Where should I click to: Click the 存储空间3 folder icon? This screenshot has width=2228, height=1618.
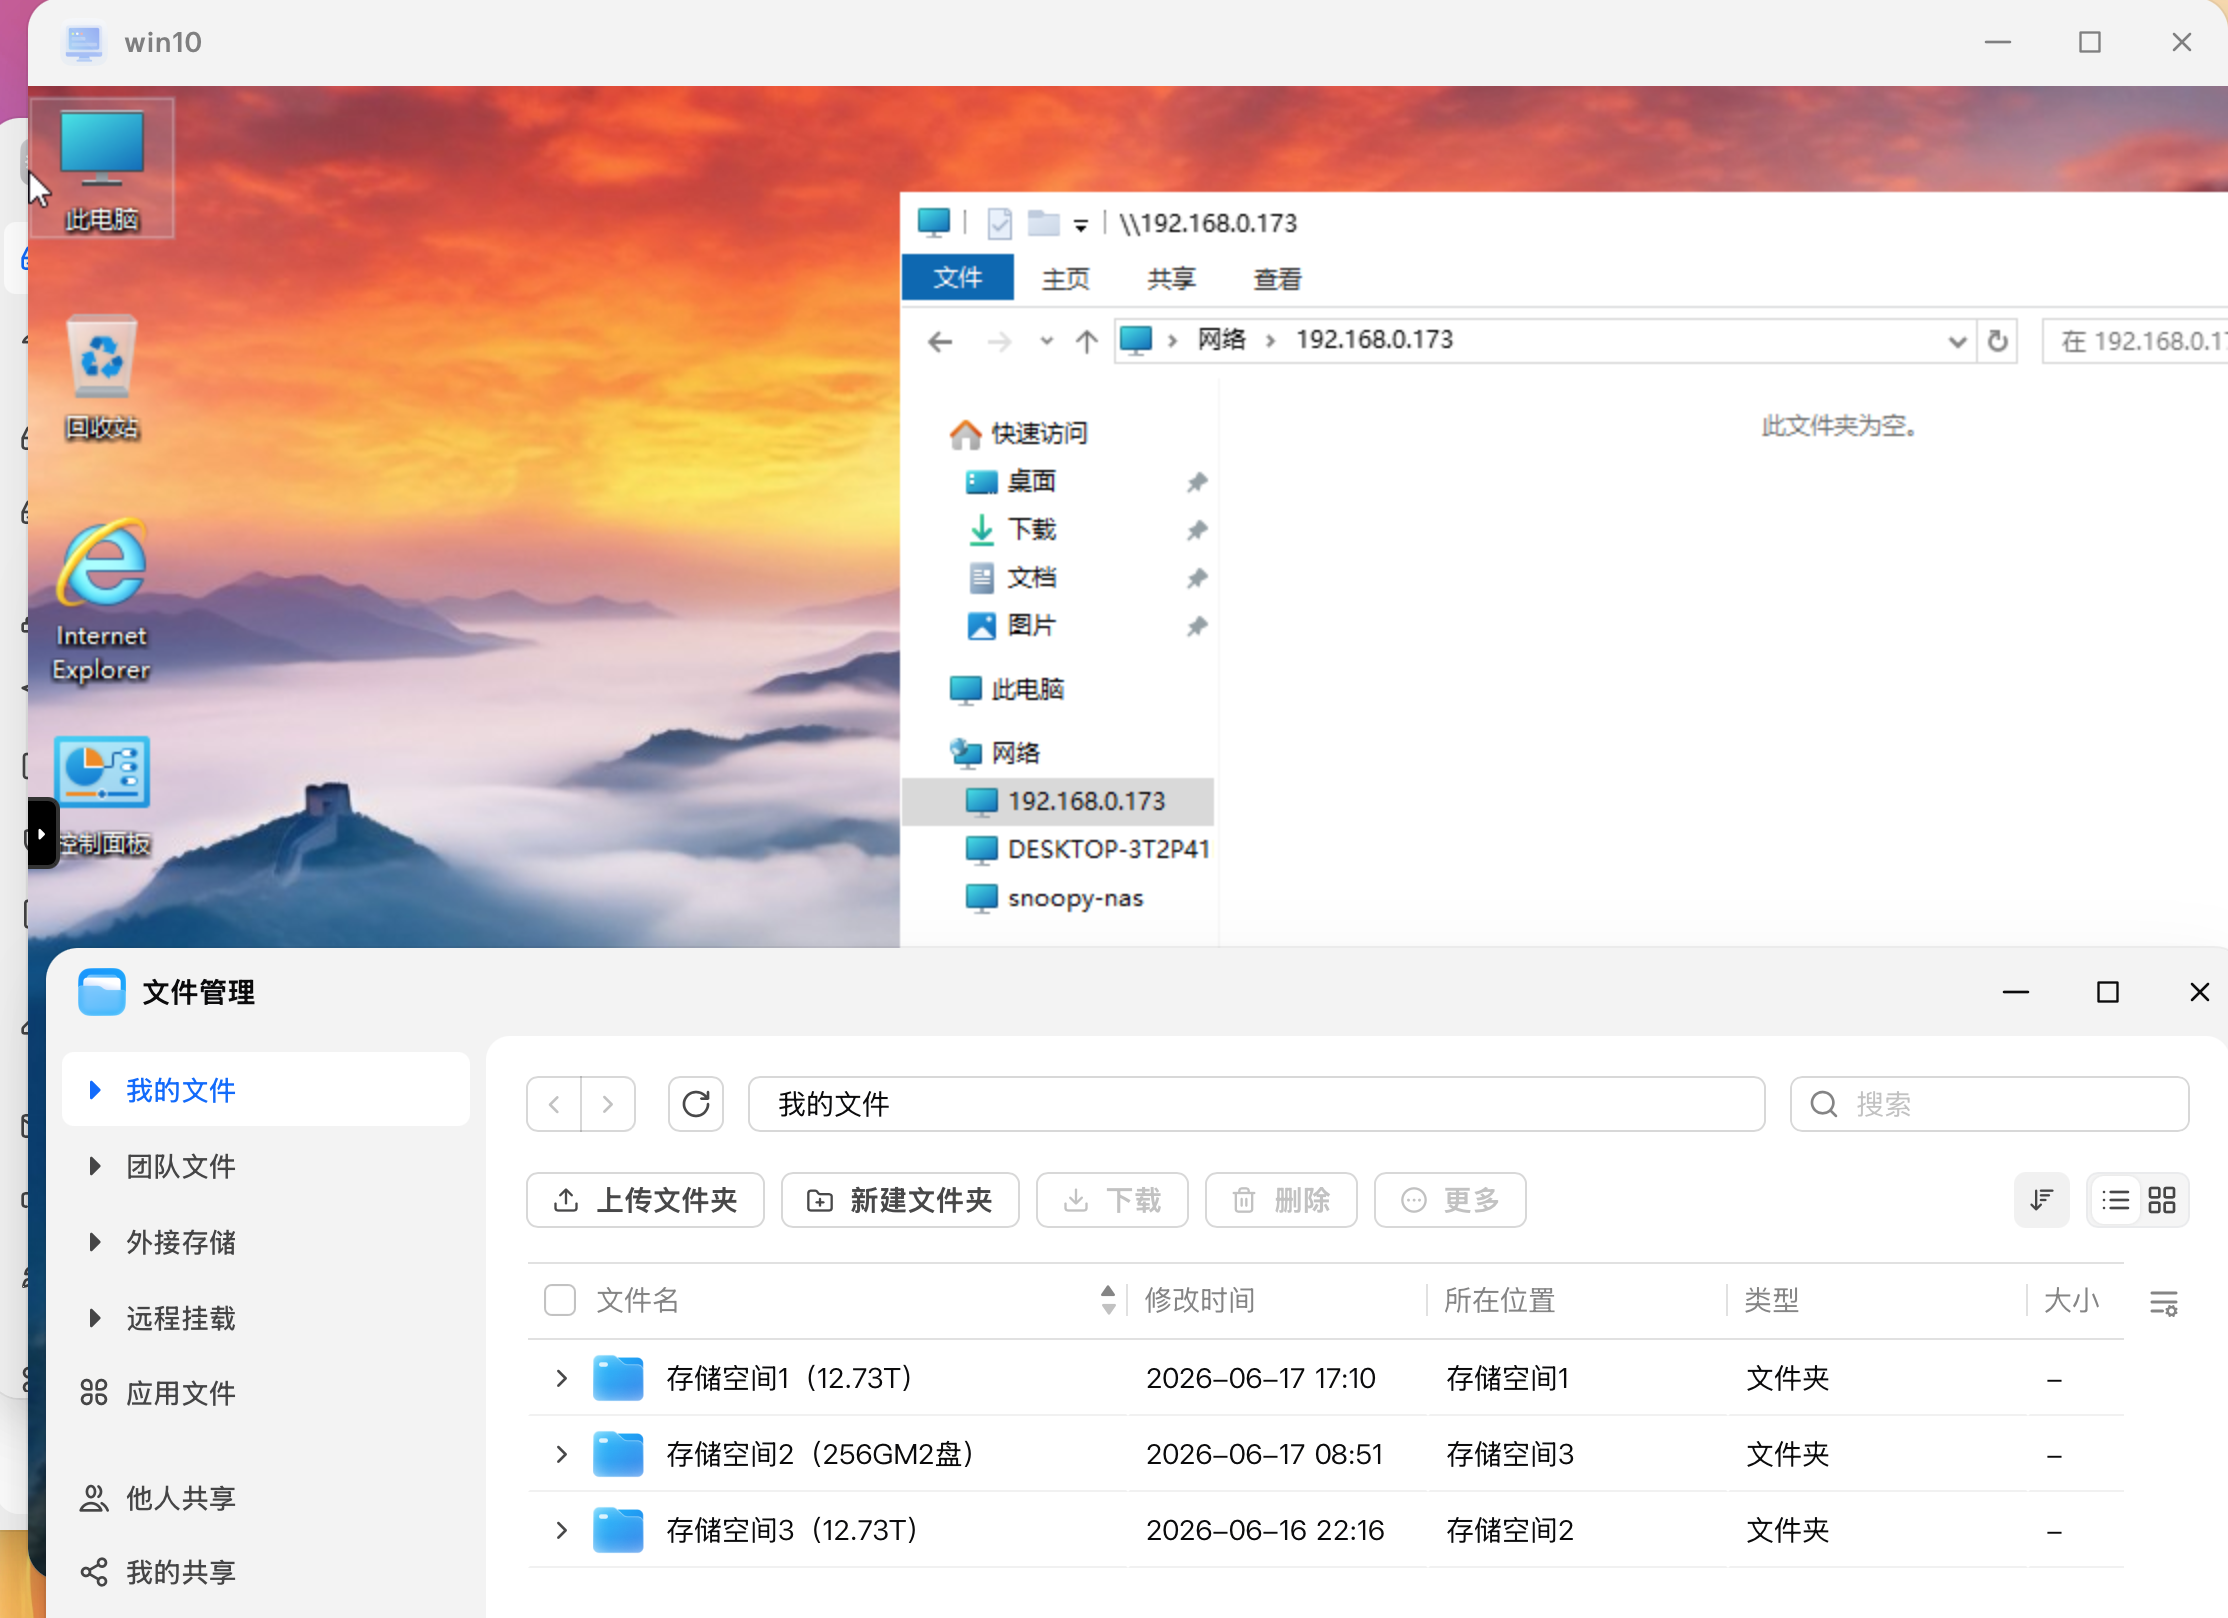618,1530
